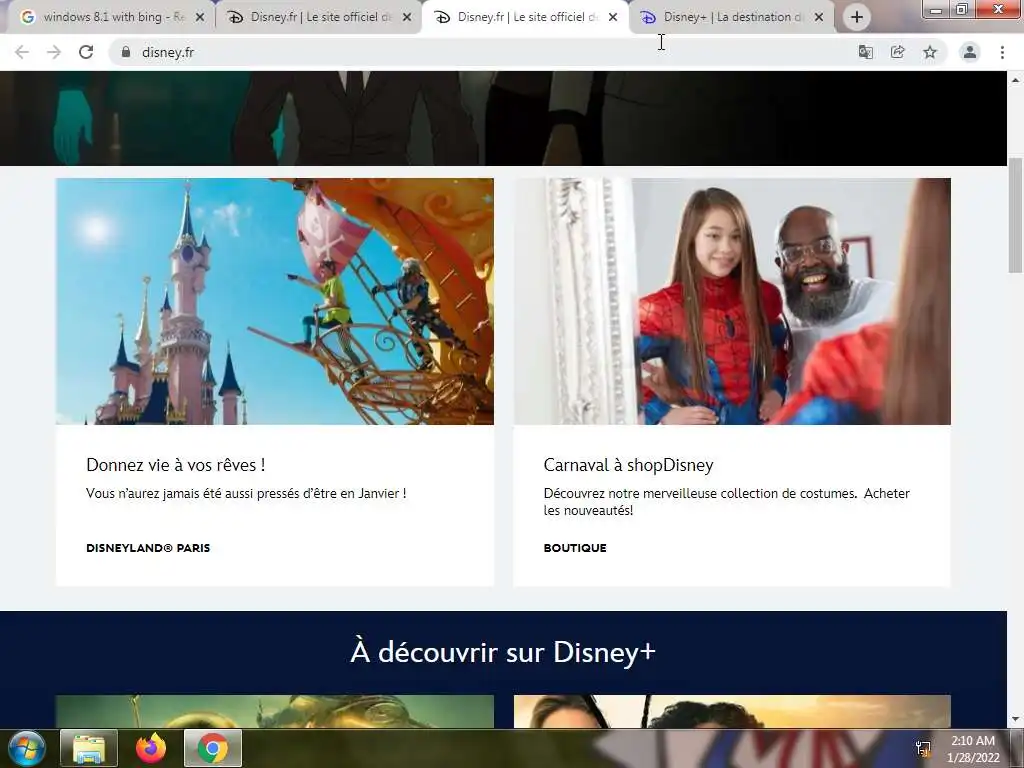Launch Firefox from taskbar
This screenshot has height=768, width=1024.
click(151, 748)
